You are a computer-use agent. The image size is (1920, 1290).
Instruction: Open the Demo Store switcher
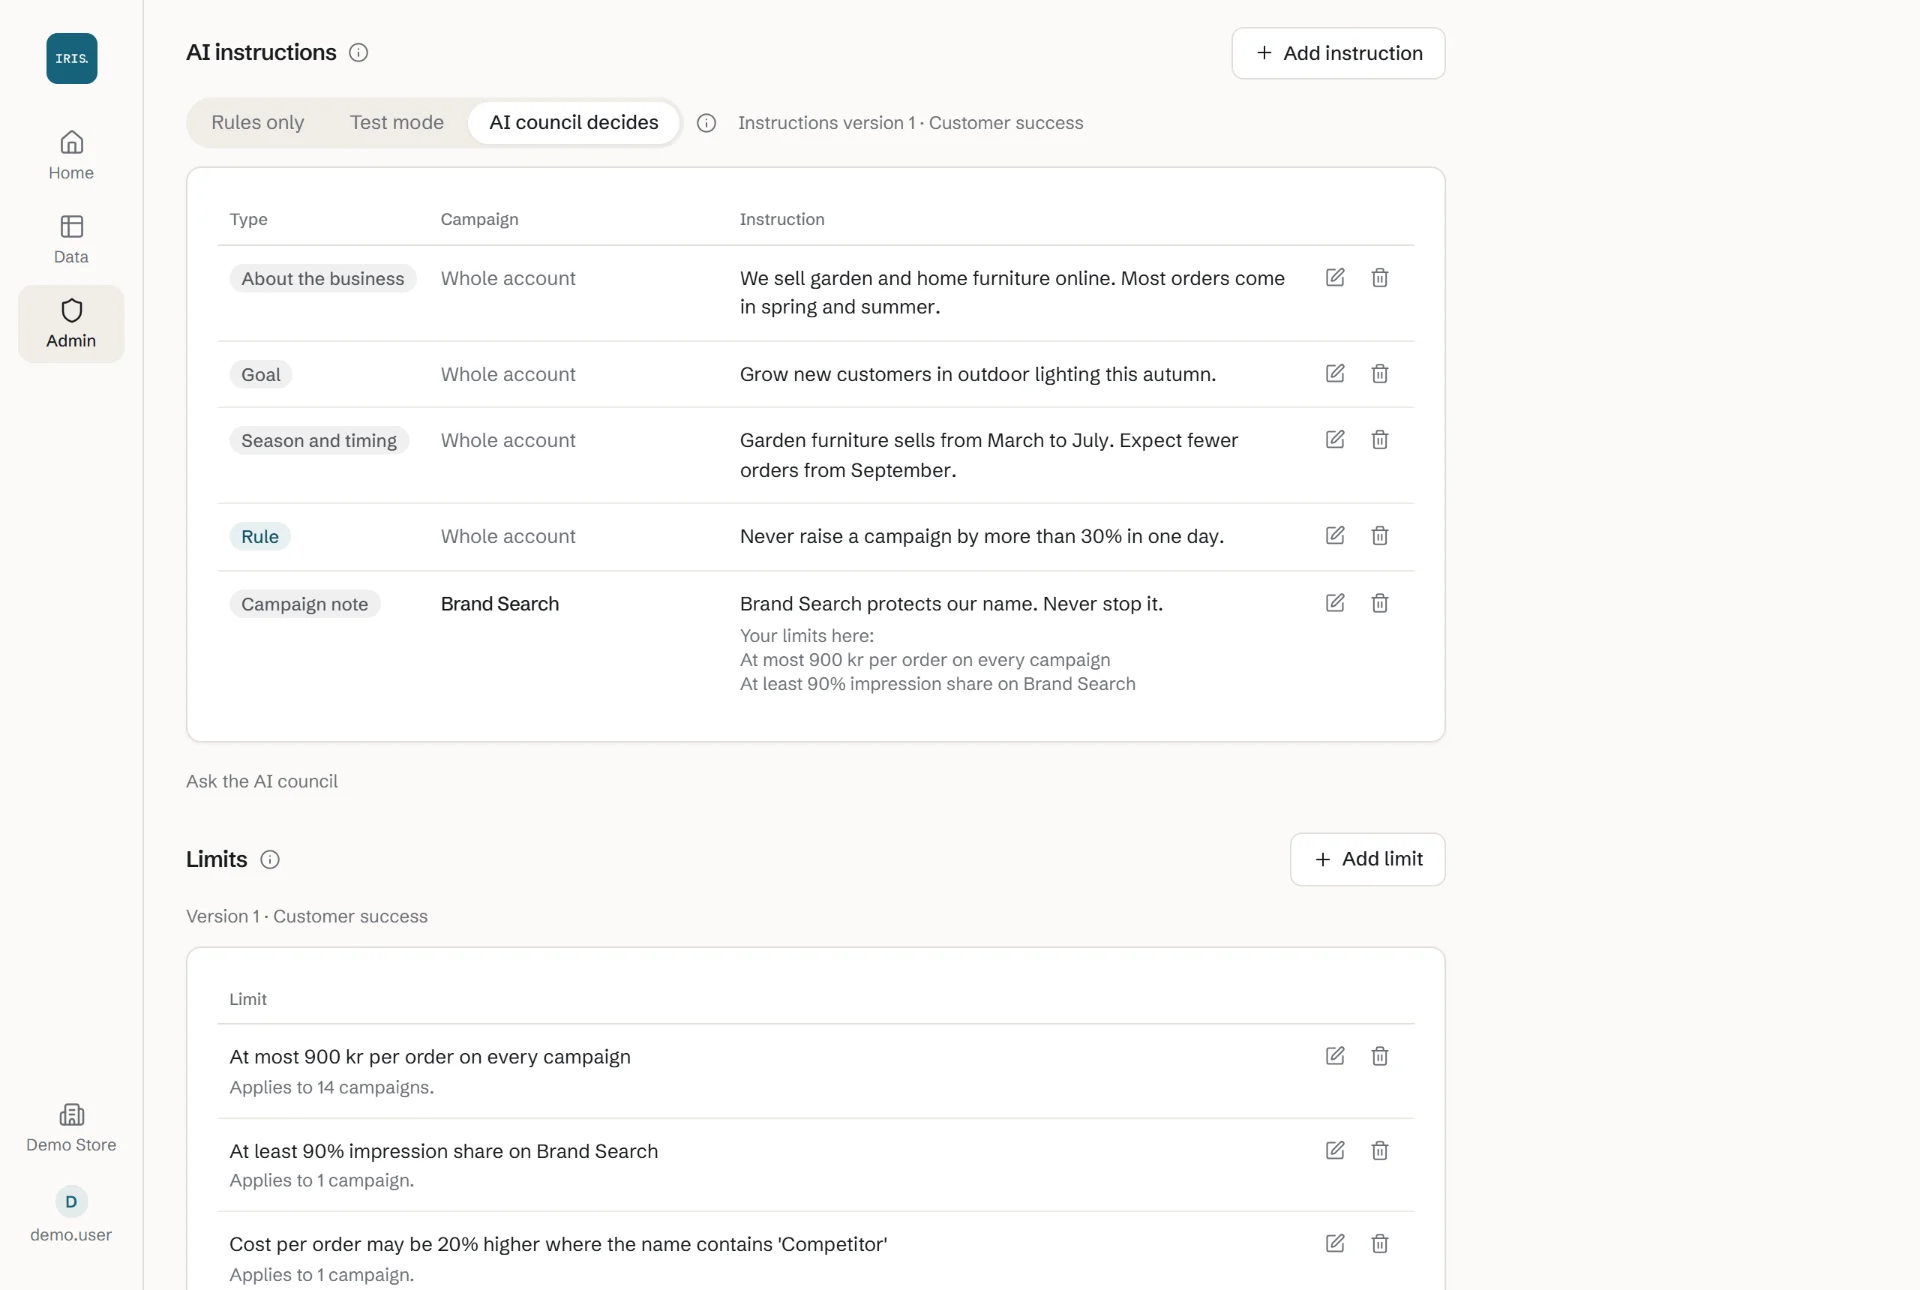click(x=71, y=1127)
